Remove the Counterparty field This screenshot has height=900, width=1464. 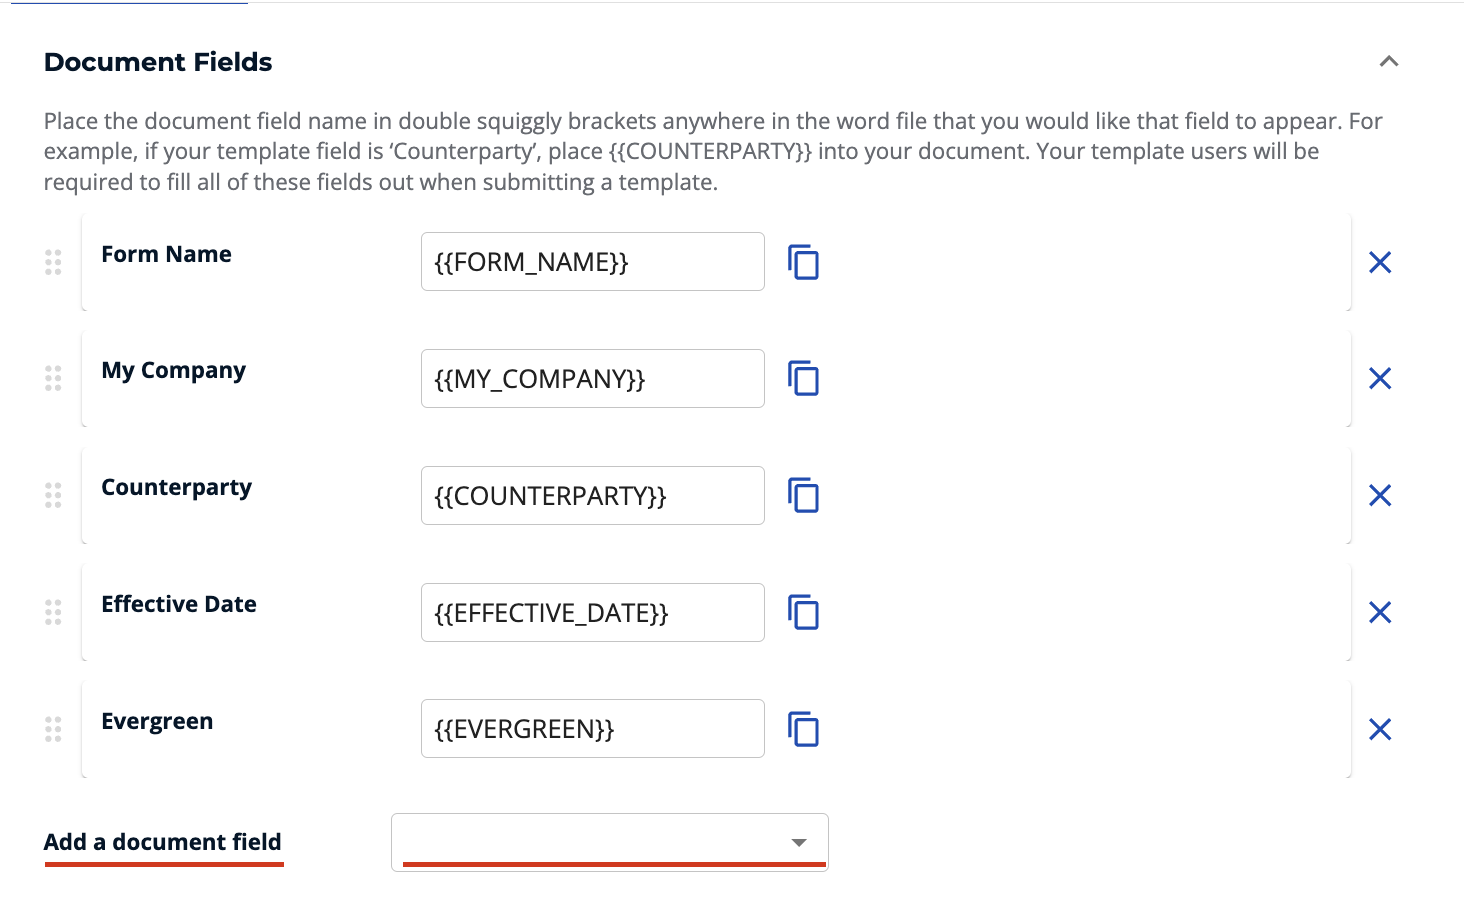1380,495
